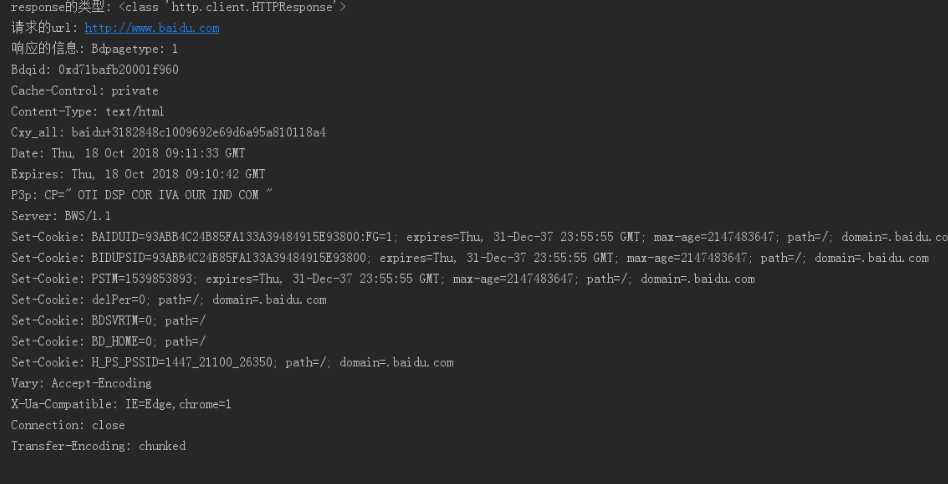Click the Set-Cookie delPer=0 line

169,300
